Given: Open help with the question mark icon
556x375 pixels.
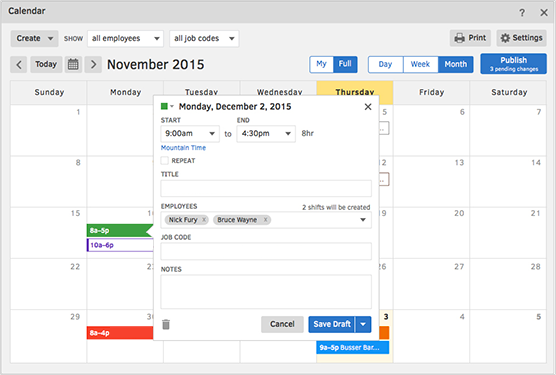Looking at the screenshot, I should tap(522, 13).
